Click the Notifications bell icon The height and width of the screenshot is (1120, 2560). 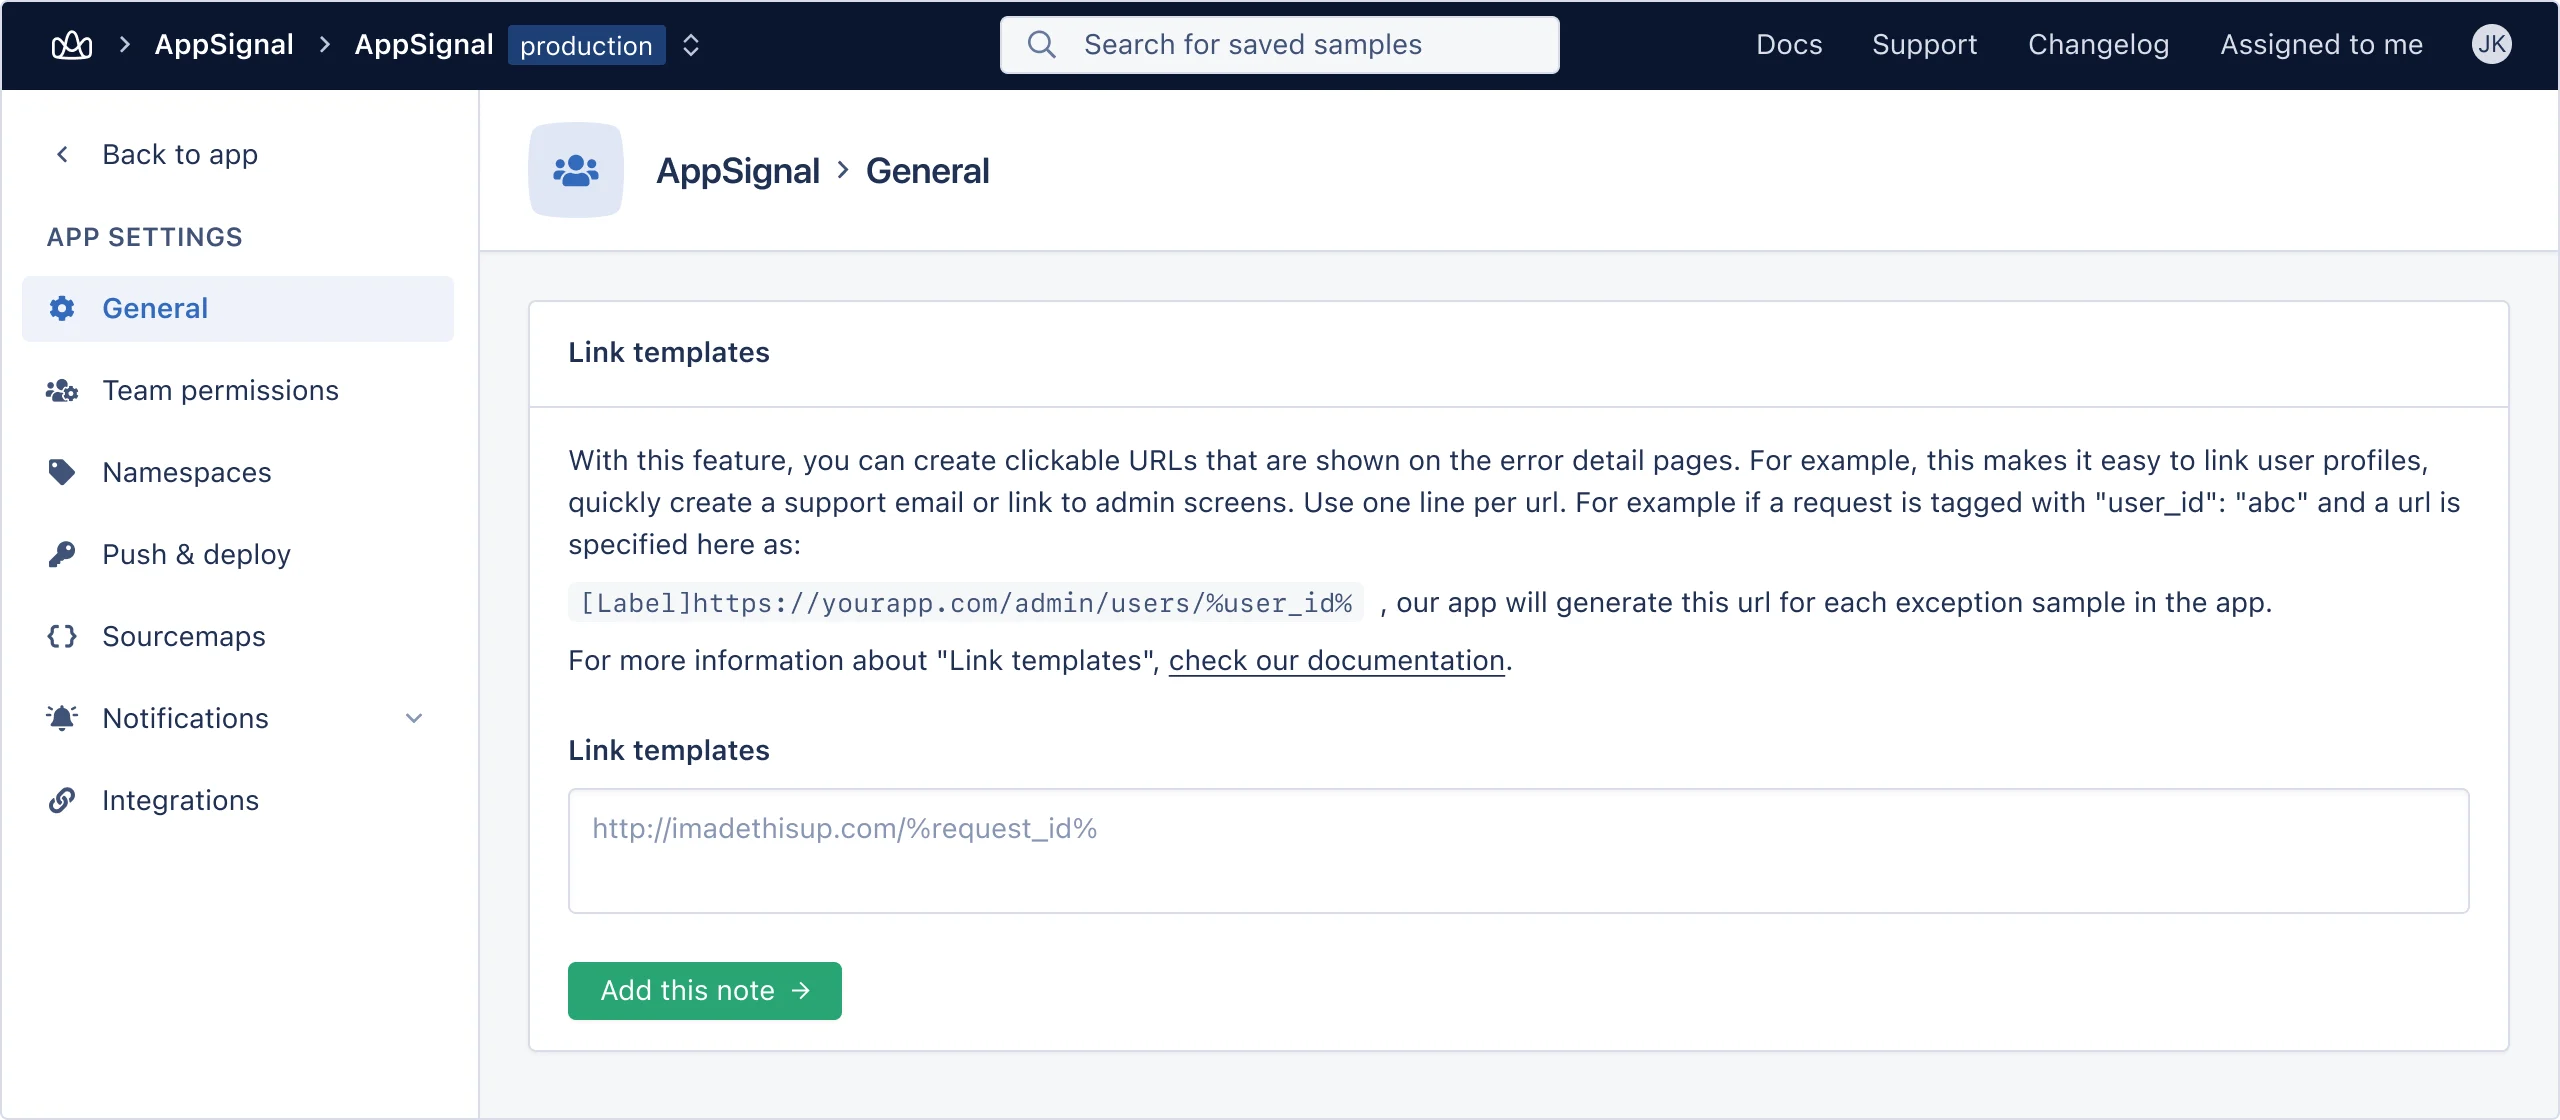coord(62,718)
